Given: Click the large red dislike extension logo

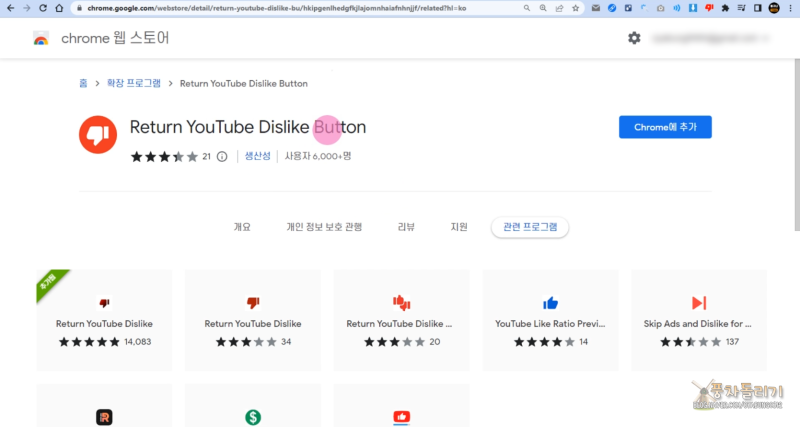Looking at the screenshot, I should tap(98, 135).
